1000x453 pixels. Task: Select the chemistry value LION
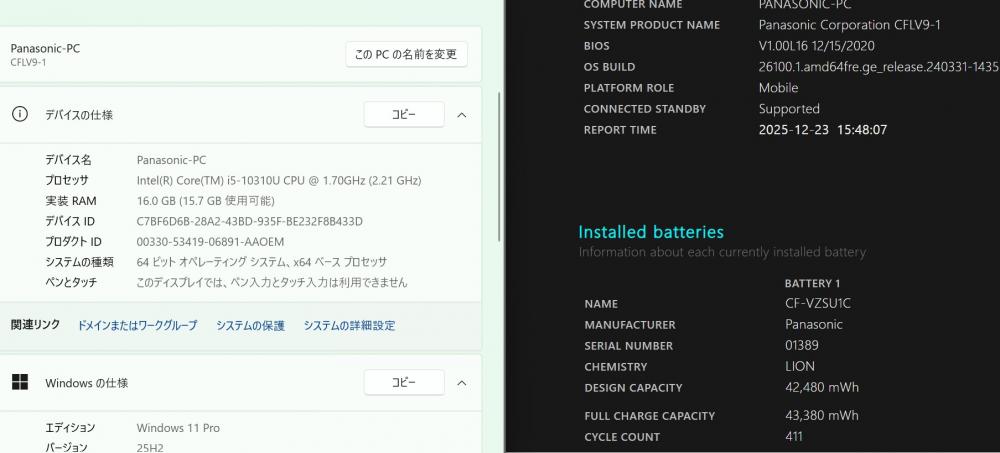point(800,366)
